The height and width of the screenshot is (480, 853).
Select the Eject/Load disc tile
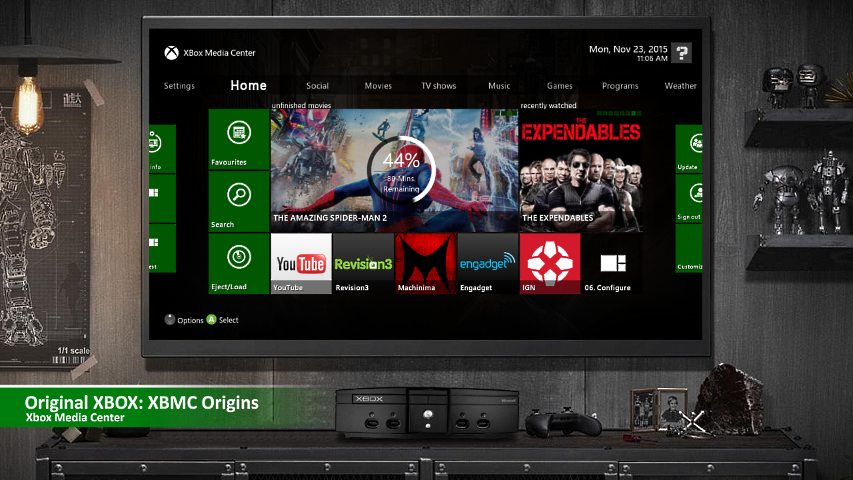pyautogui.click(x=238, y=263)
